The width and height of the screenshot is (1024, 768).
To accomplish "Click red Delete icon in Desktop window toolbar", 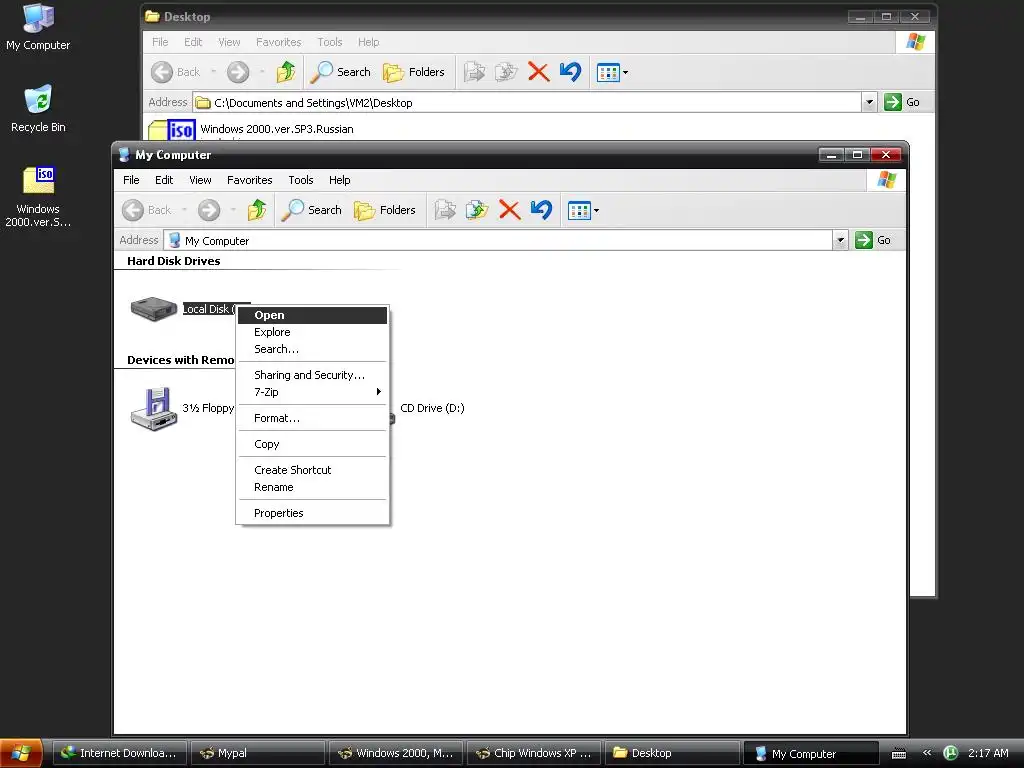I will 538,72.
